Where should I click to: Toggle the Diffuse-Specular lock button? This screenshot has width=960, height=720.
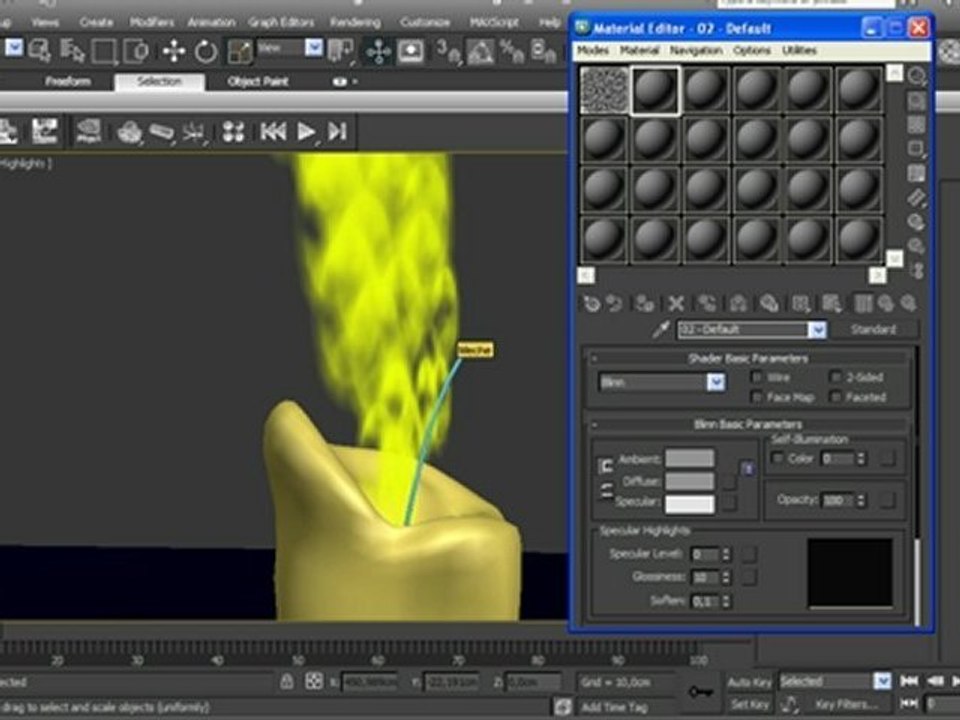tap(606, 490)
